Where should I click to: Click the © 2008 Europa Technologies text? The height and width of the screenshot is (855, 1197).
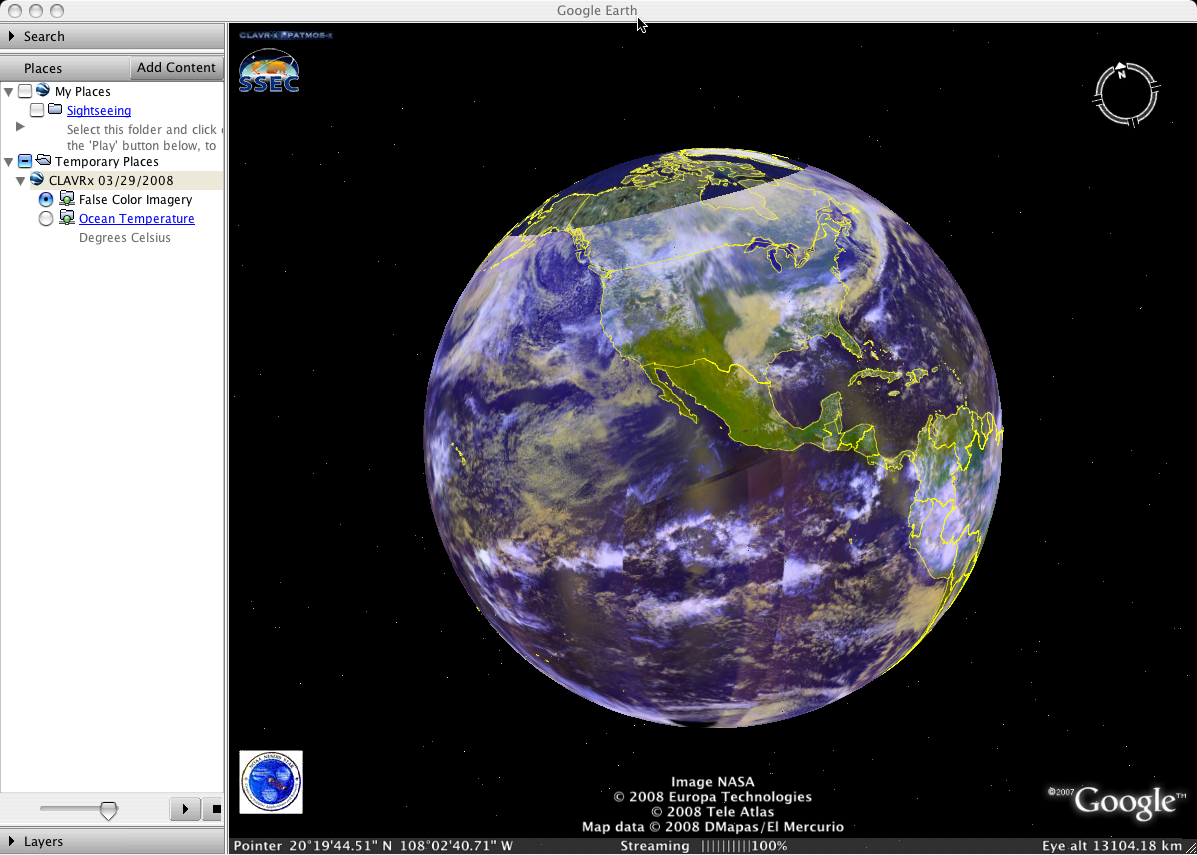(712, 796)
